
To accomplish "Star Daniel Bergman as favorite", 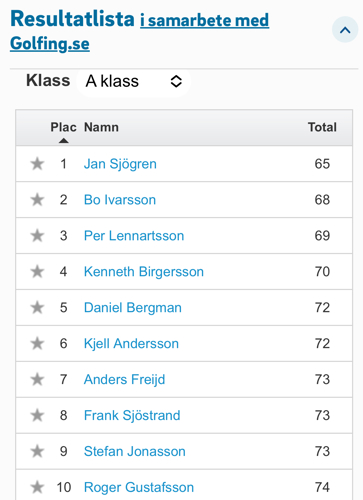I will point(37,307).
